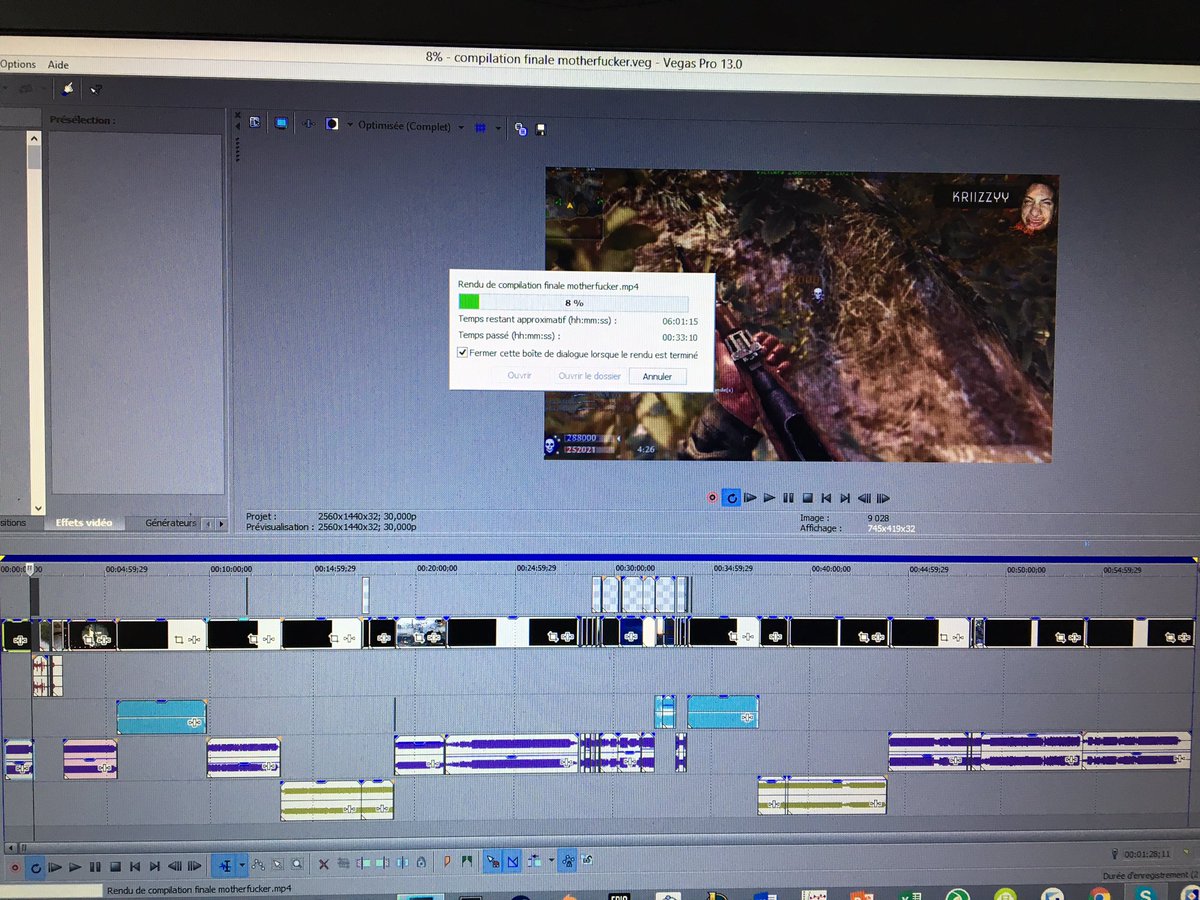
Task: Step to next frame under video preview
Action: 884,498
